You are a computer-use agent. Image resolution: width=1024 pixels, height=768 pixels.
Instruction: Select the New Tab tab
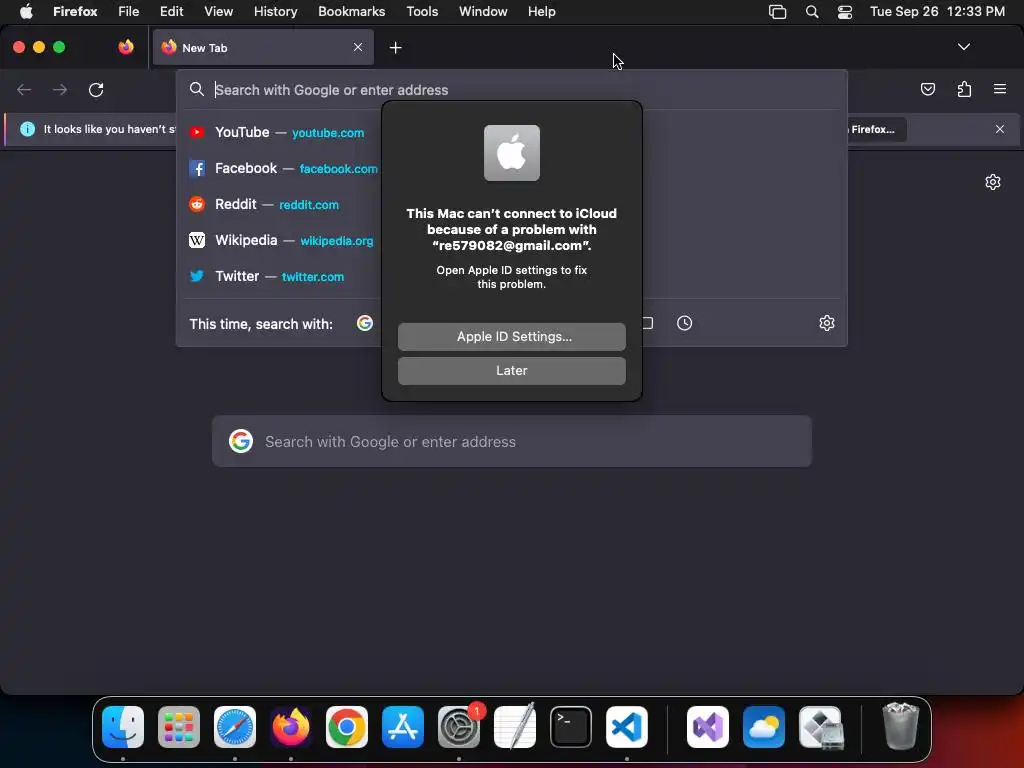[x=263, y=48]
